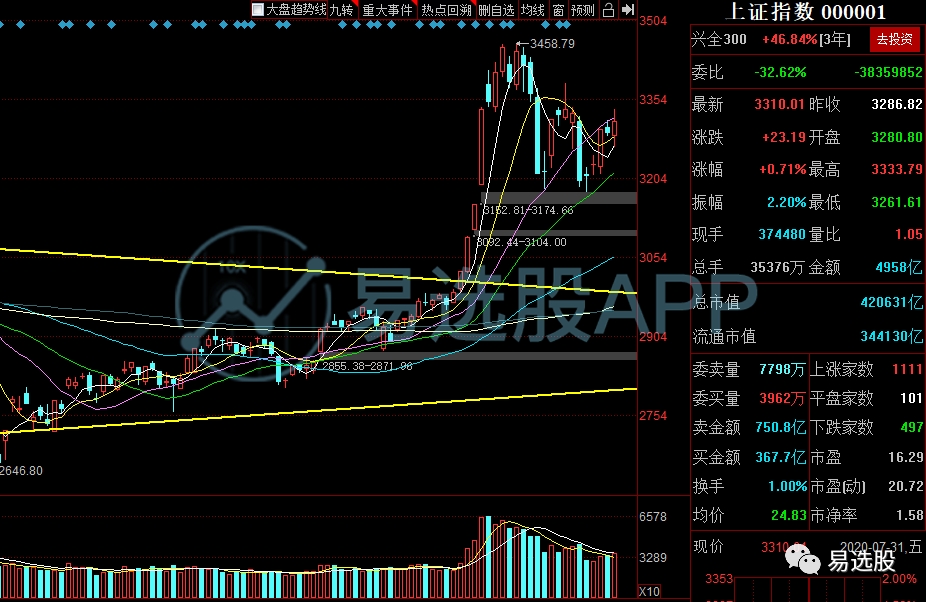The image size is (926, 602).
Task: Click the 2754 price axis label
Action: 653,415
